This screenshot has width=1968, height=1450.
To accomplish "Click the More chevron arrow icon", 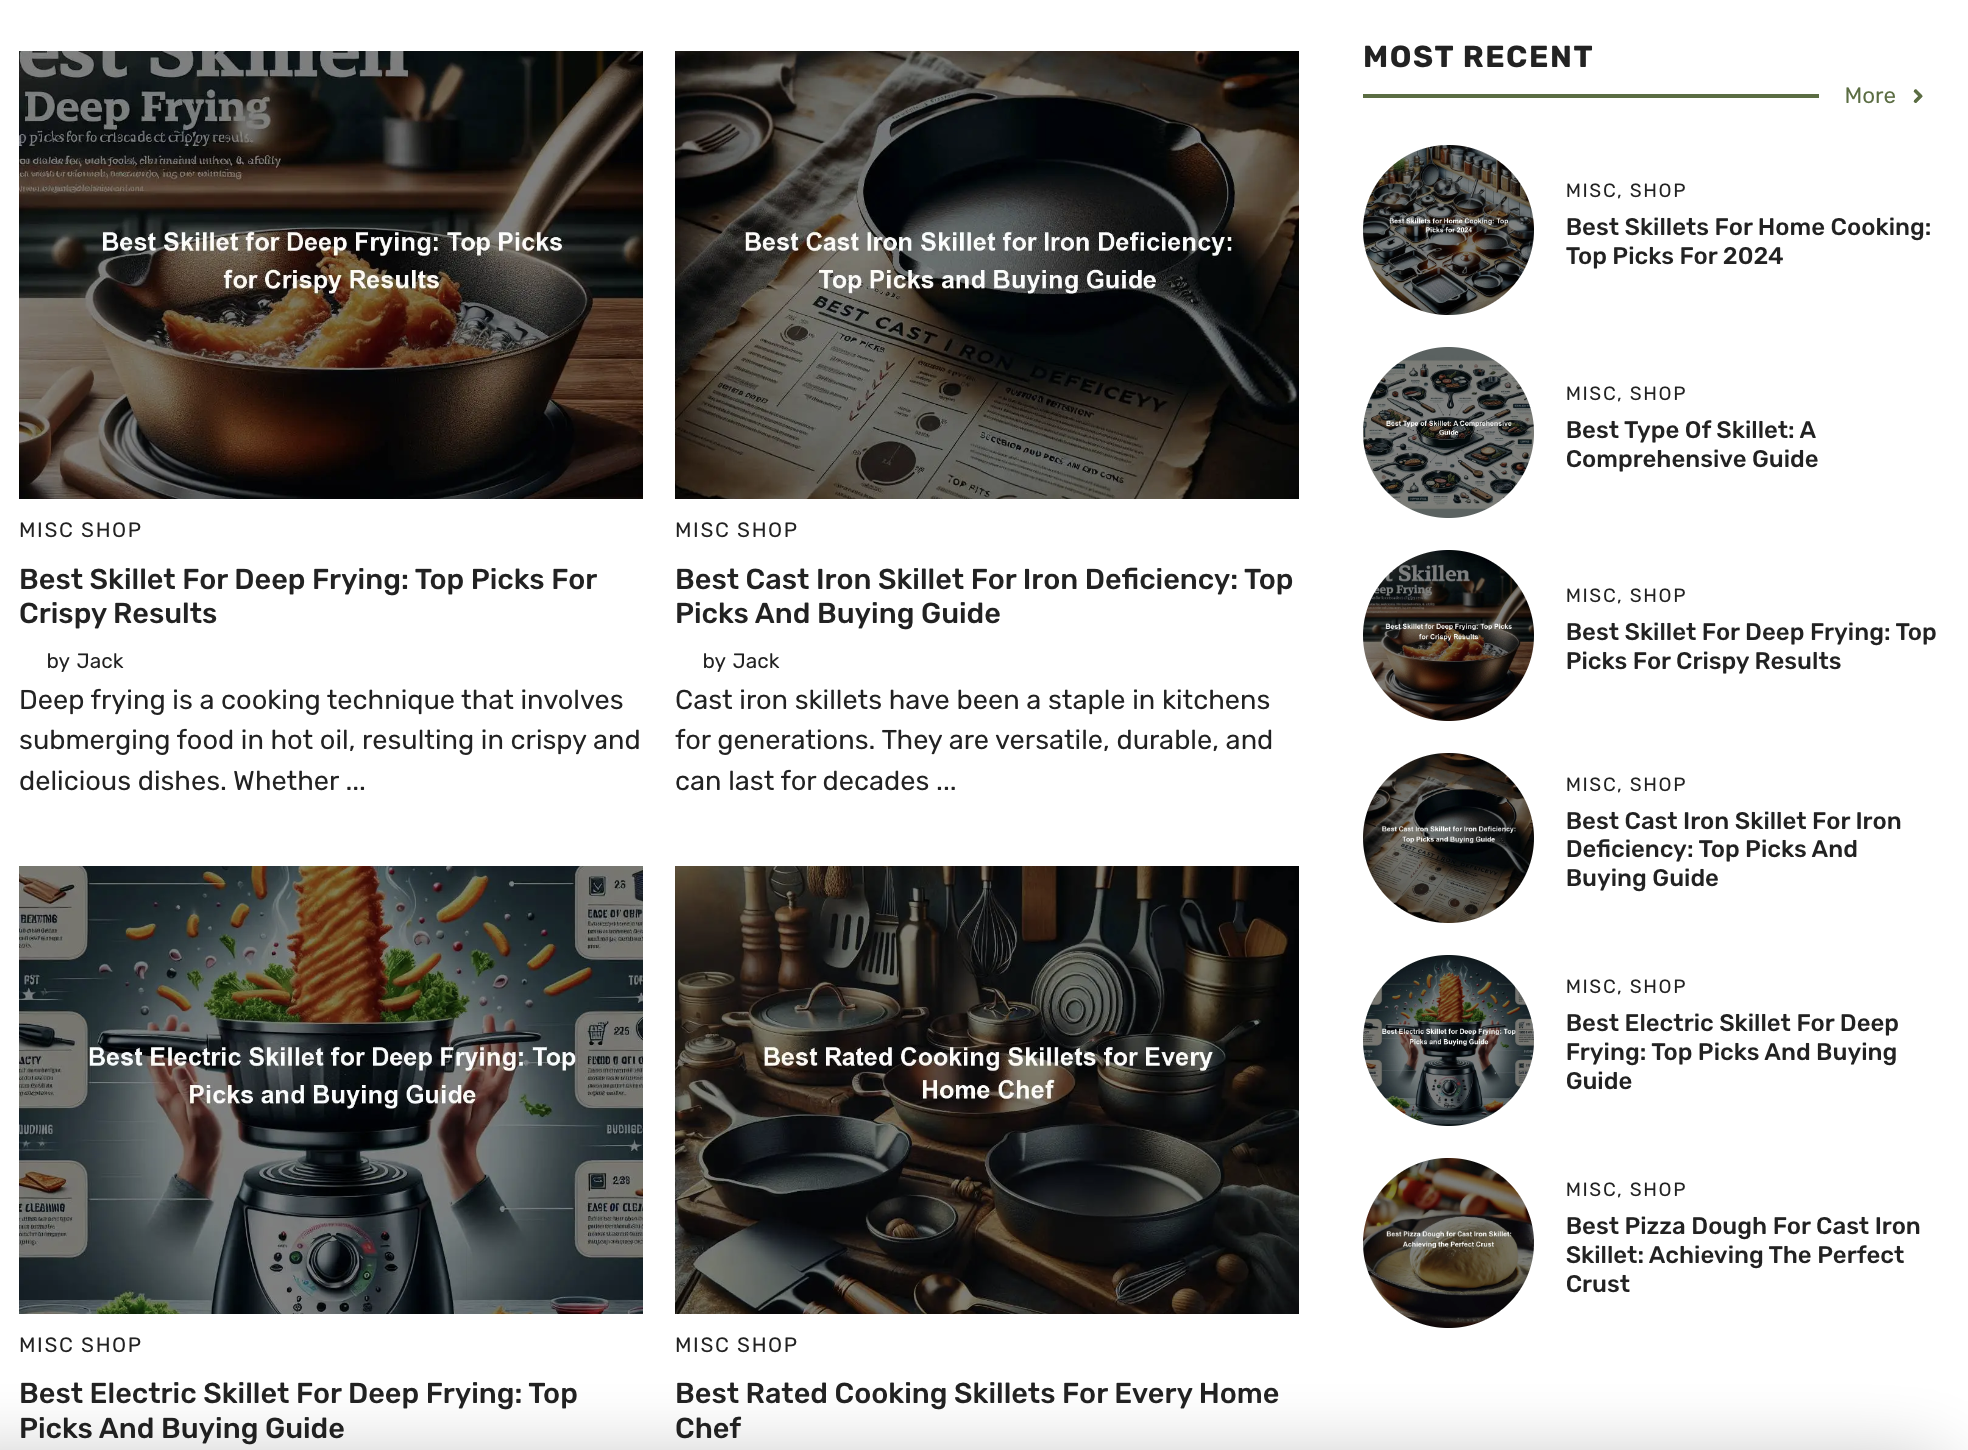I will tap(1917, 96).
